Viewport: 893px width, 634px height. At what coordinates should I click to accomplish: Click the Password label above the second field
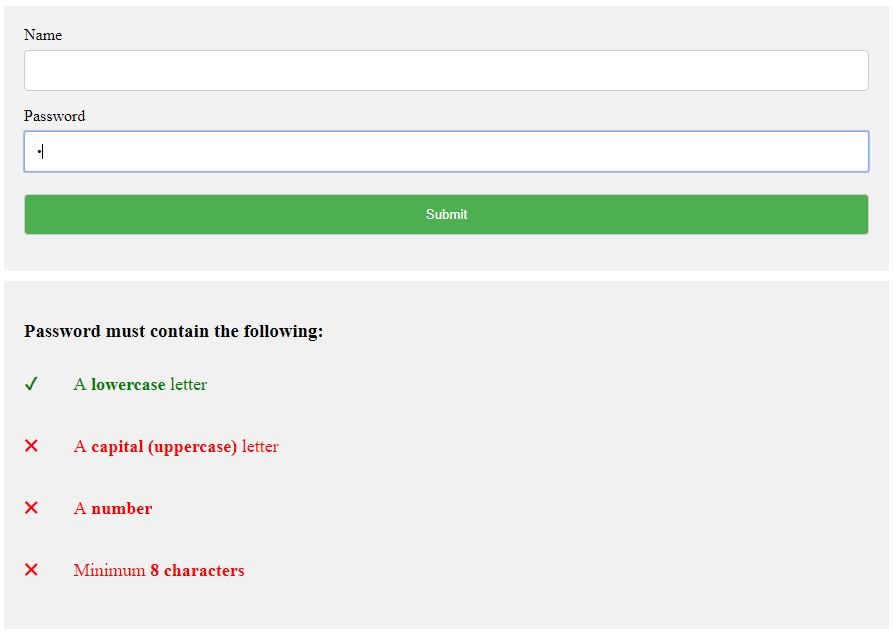tap(54, 116)
